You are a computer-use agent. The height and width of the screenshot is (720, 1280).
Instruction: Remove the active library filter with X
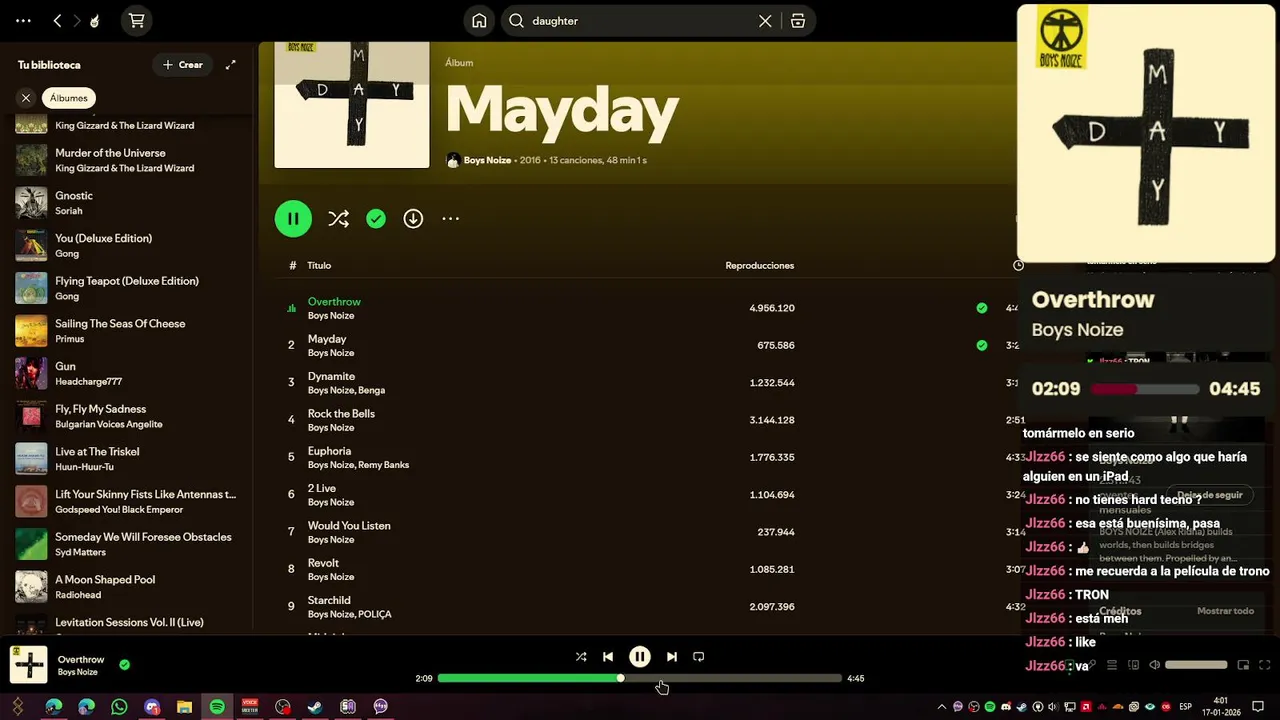tap(26, 98)
